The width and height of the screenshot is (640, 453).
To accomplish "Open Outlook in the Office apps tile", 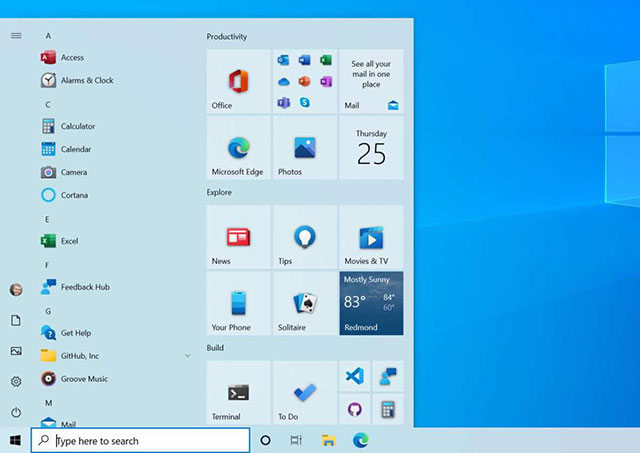I will (283, 60).
